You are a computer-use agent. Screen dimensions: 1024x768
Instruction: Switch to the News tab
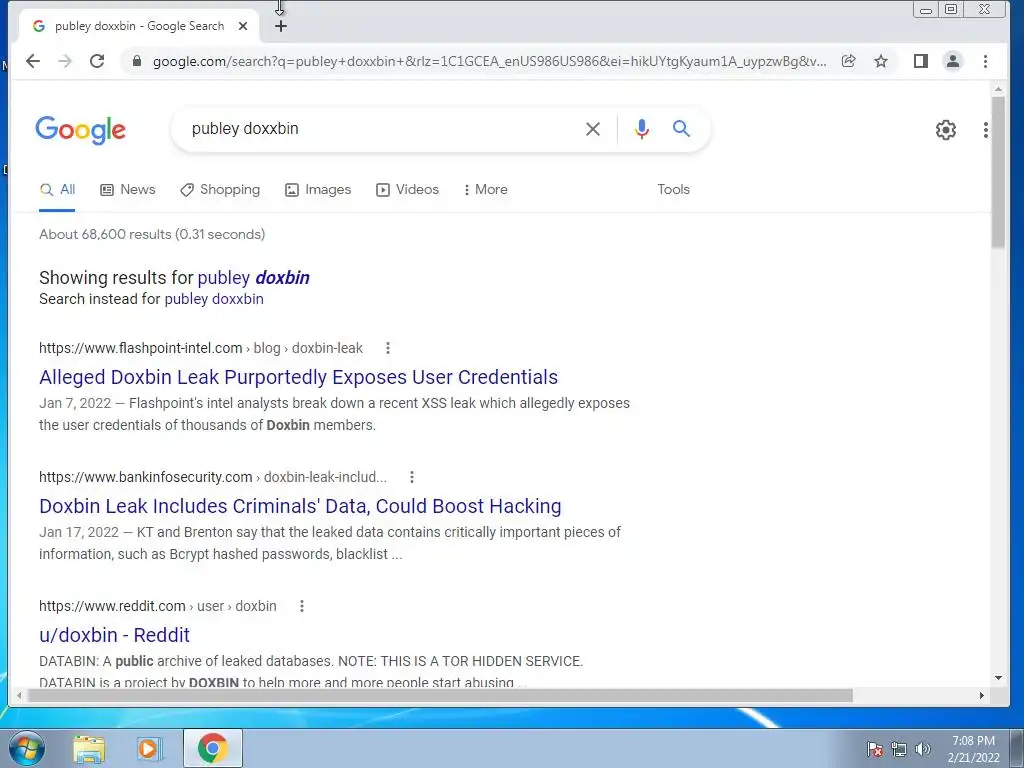tap(127, 189)
